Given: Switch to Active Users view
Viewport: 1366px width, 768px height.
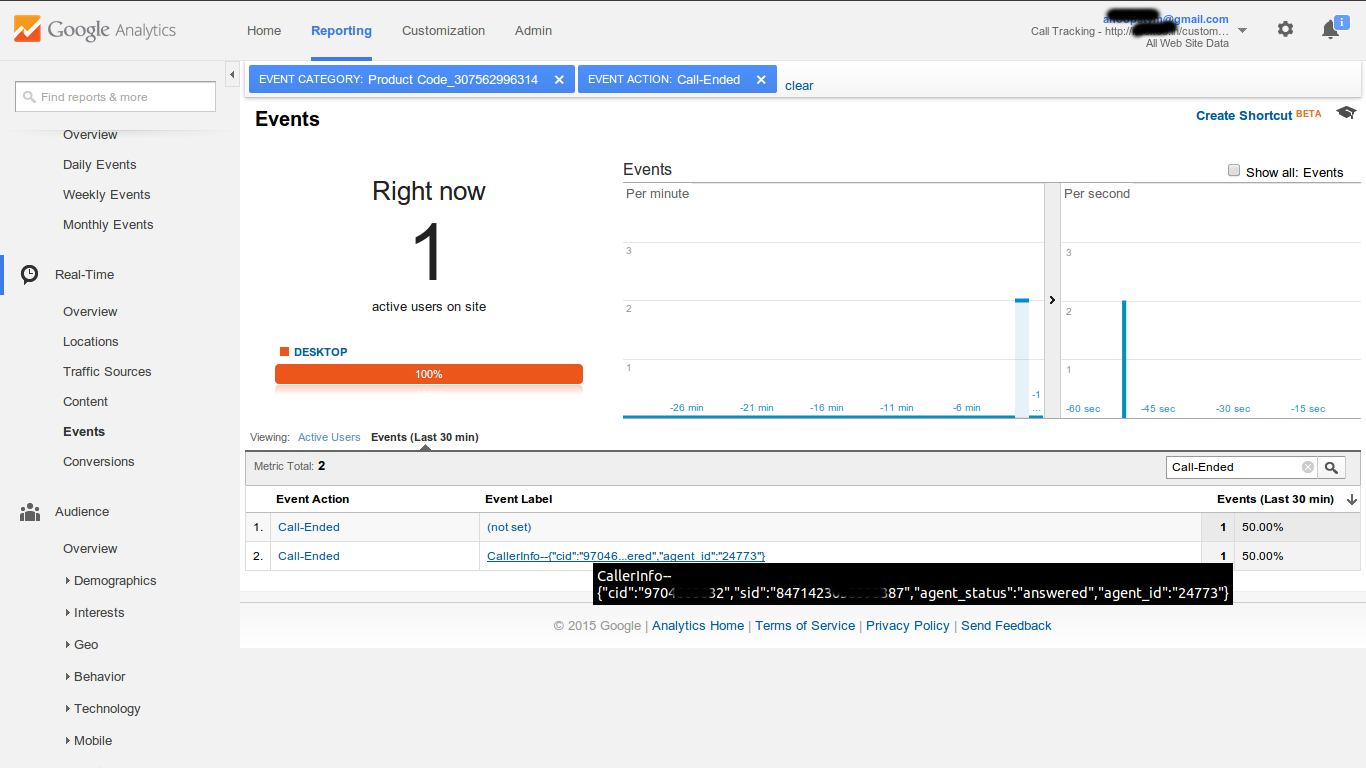Looking at the screenshot, I should coord(329,437).
